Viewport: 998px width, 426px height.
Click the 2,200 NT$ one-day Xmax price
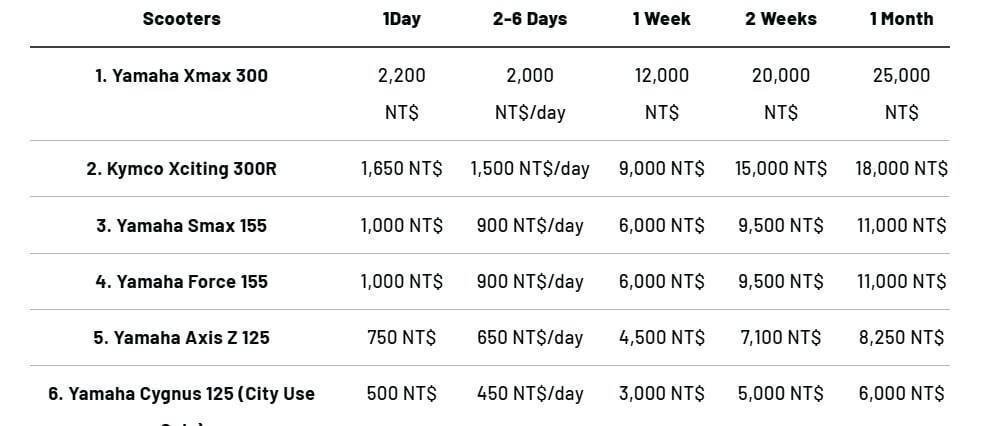click(401, 93)
